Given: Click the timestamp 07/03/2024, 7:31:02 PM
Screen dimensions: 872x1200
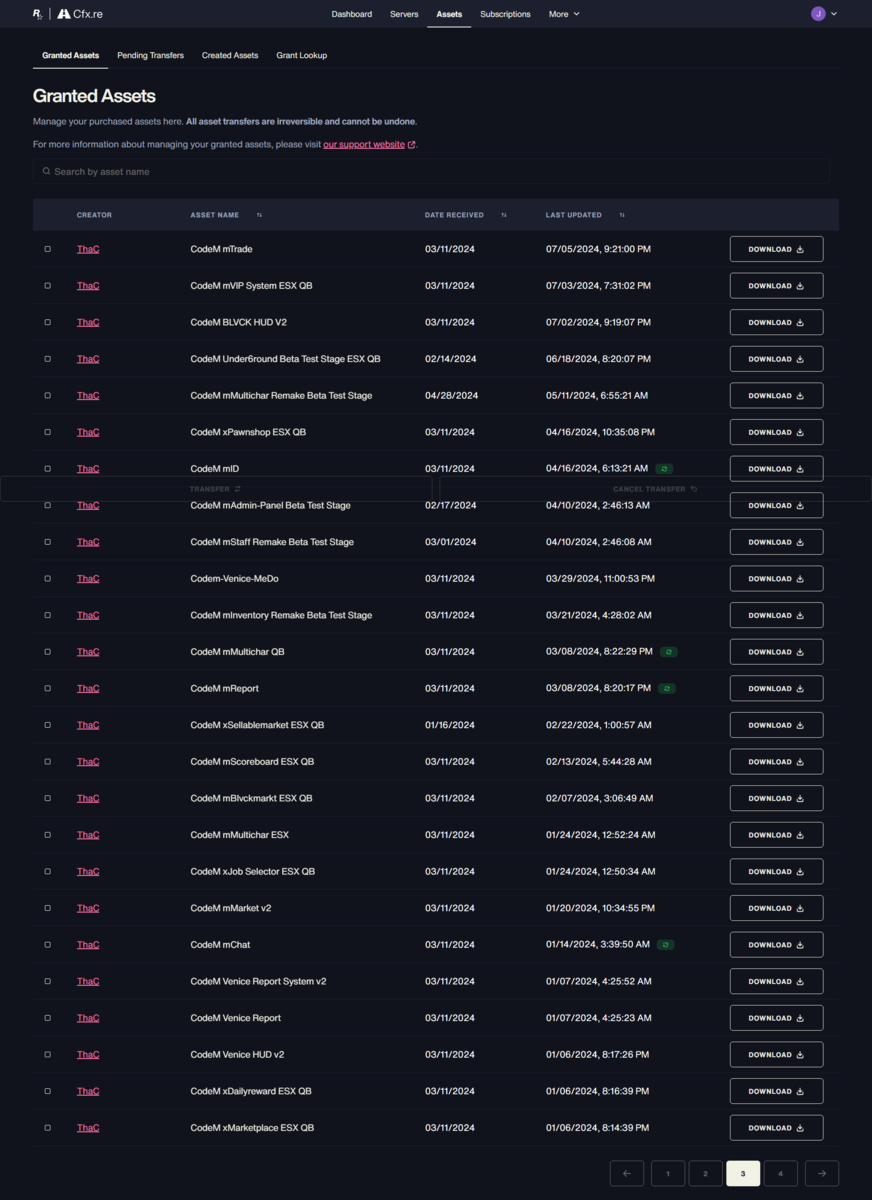Looking at the screenshot, I should (x=598, y=286).
